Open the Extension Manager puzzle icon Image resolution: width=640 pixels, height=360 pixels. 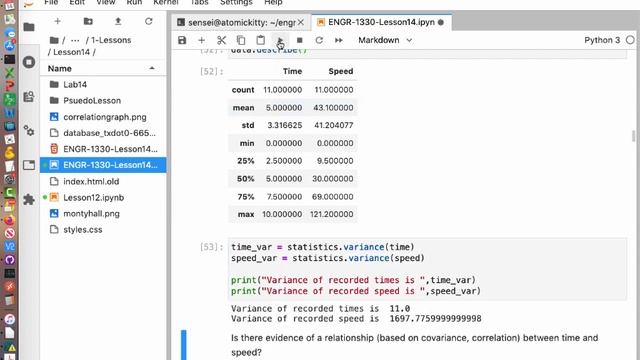[29, 199]
